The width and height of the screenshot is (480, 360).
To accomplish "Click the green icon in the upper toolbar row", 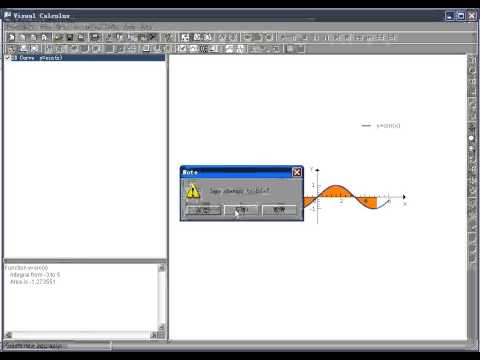I will [x=59, y=37].
